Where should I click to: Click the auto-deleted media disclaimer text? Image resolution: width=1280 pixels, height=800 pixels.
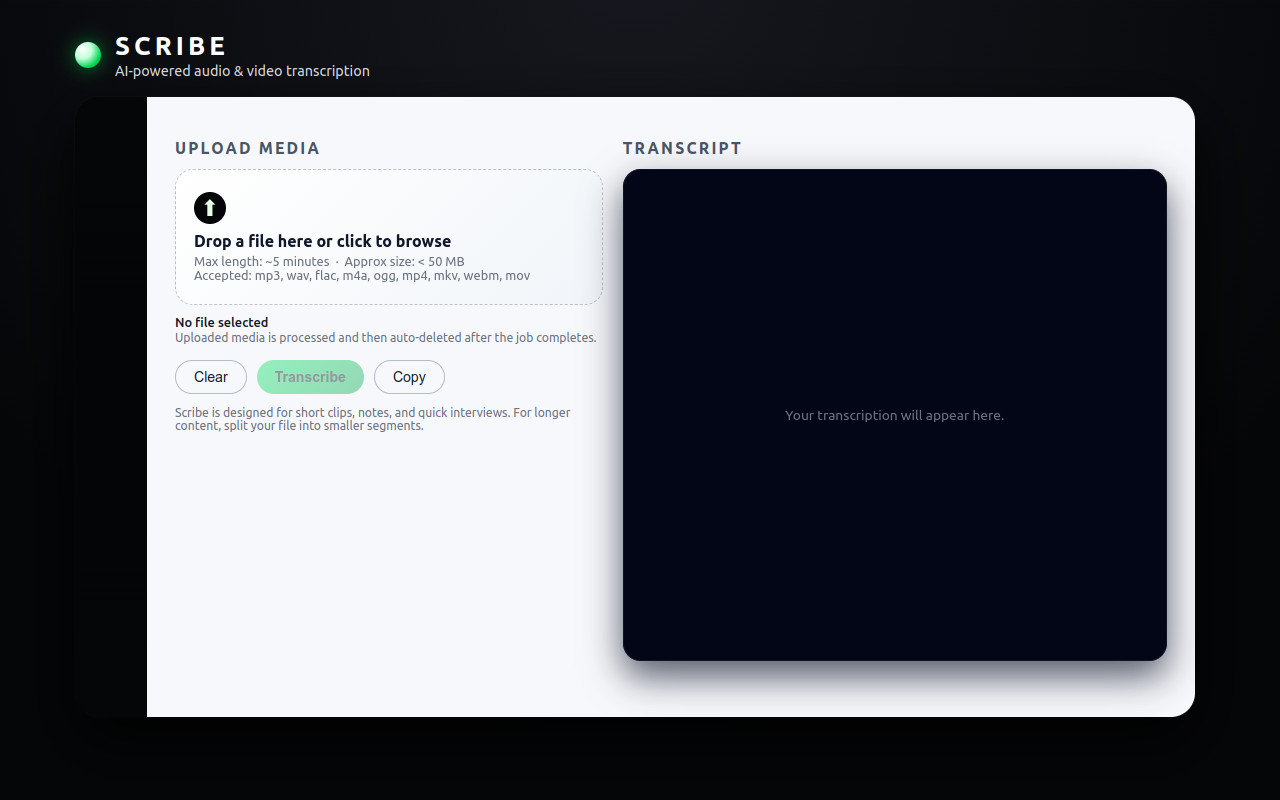[x=385, y=337]
